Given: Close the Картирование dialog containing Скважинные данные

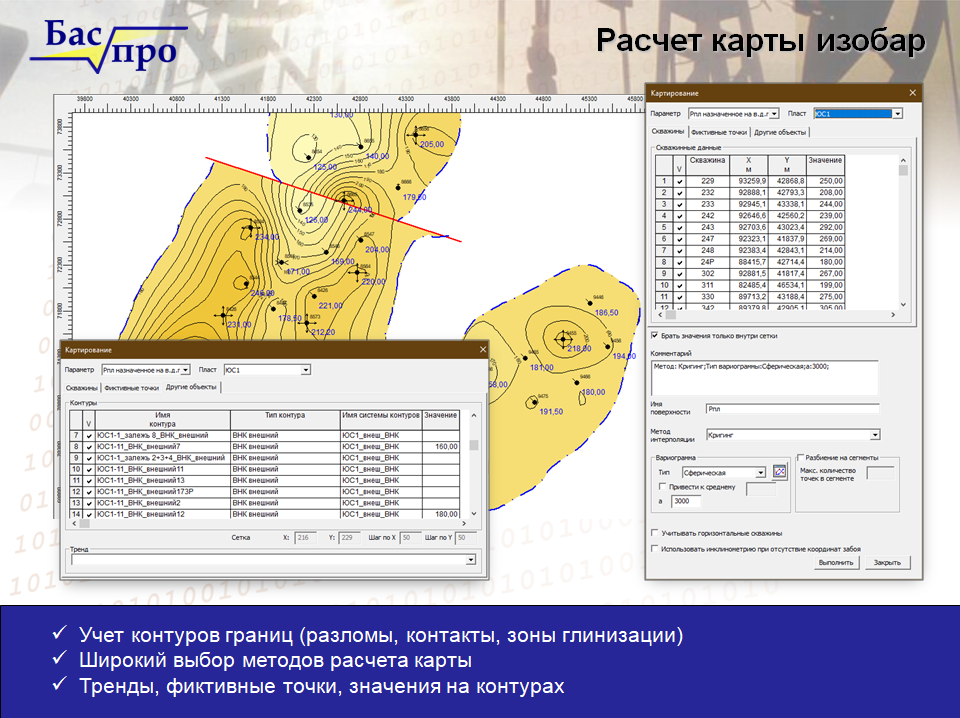Looking at the screenshot, I should coord(912,93).
